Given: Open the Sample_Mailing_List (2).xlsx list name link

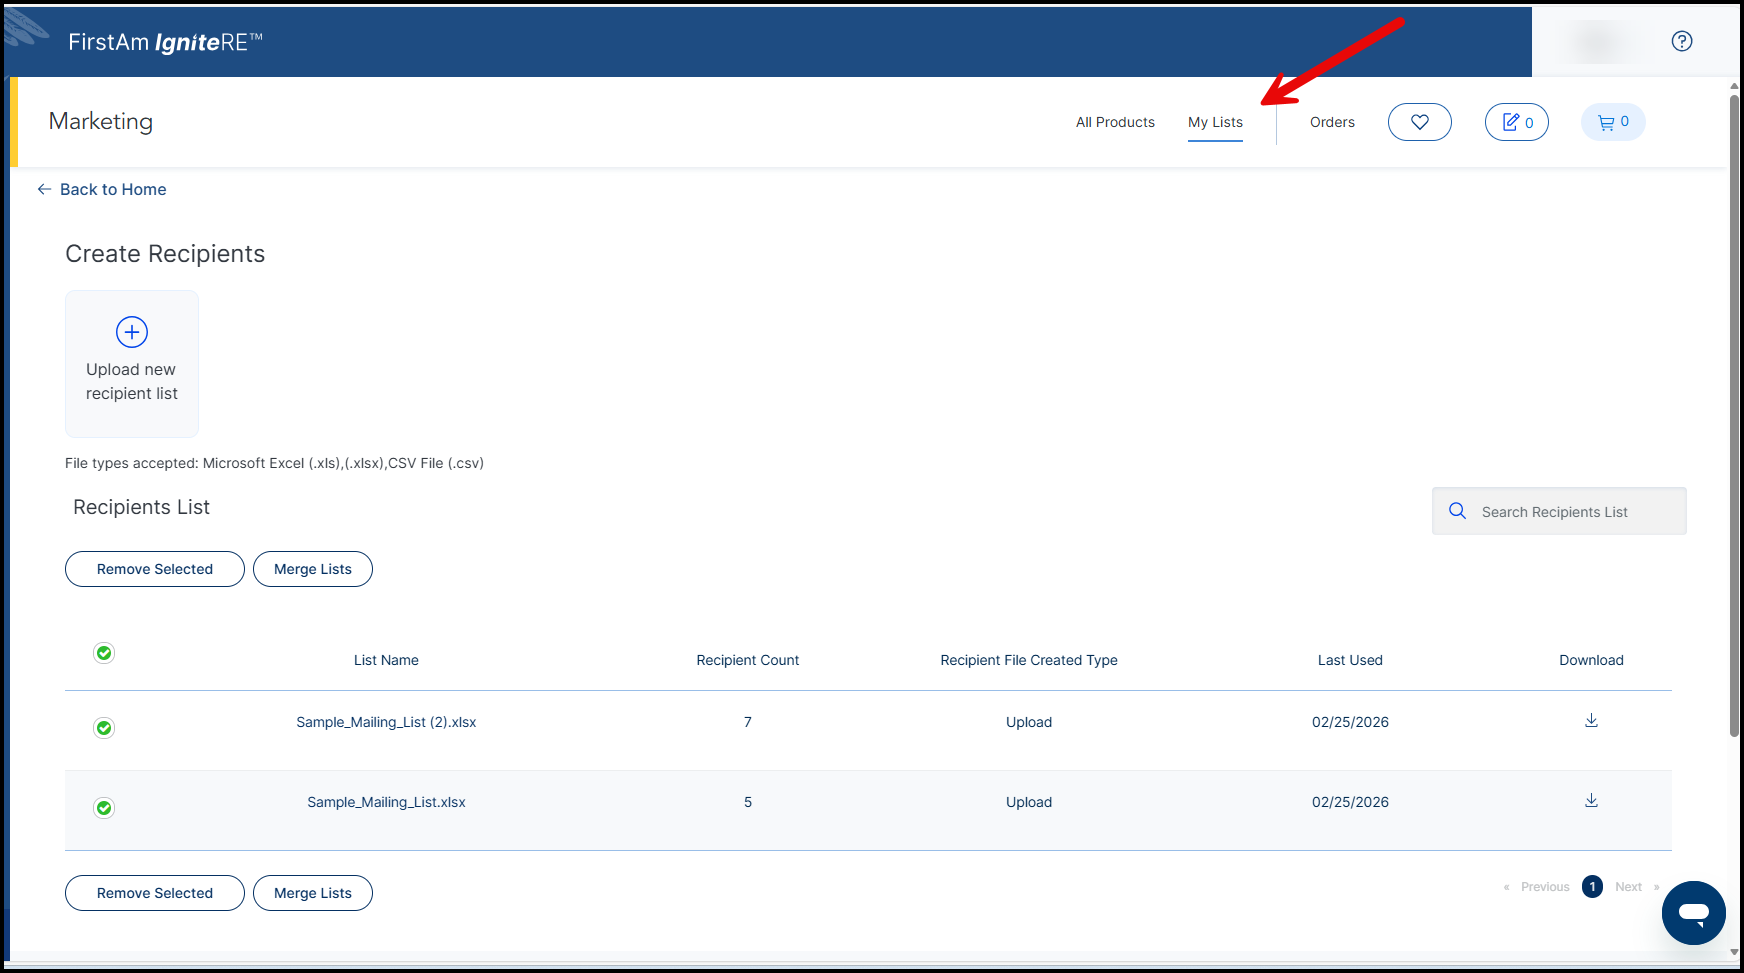Looking at the screenshot, I should point(386,722).
